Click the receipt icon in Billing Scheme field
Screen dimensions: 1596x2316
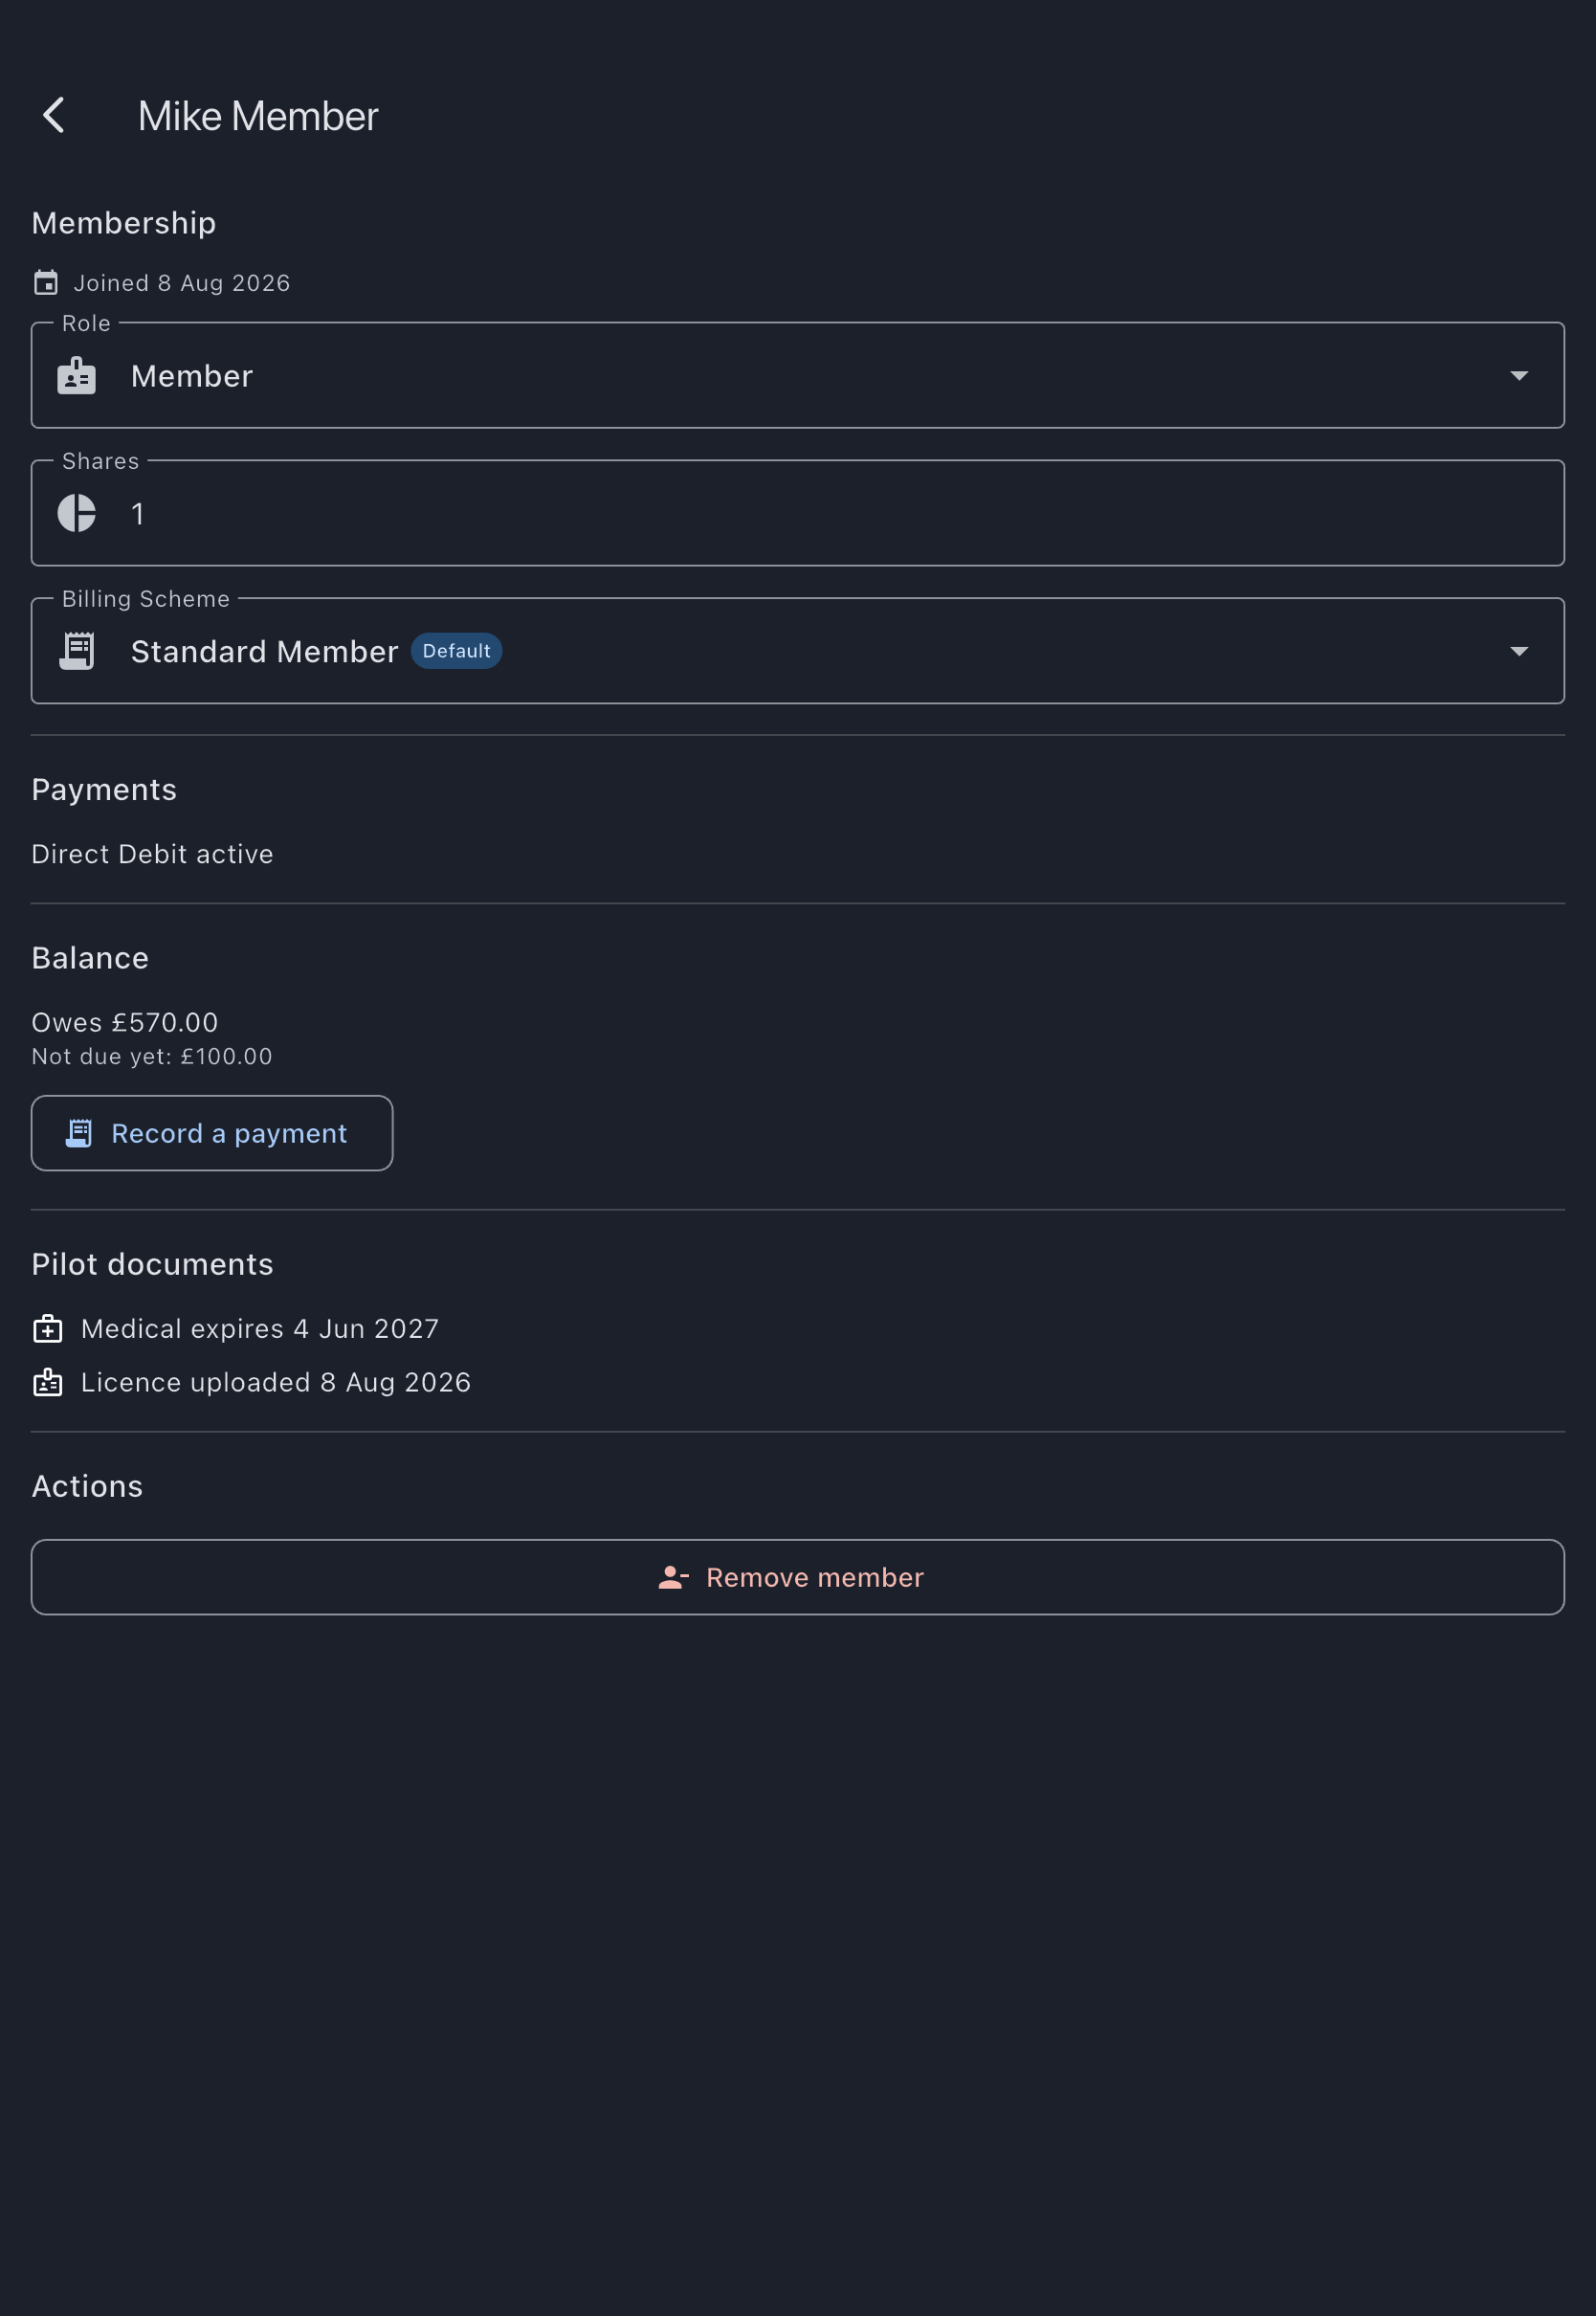tap(77, 651)
